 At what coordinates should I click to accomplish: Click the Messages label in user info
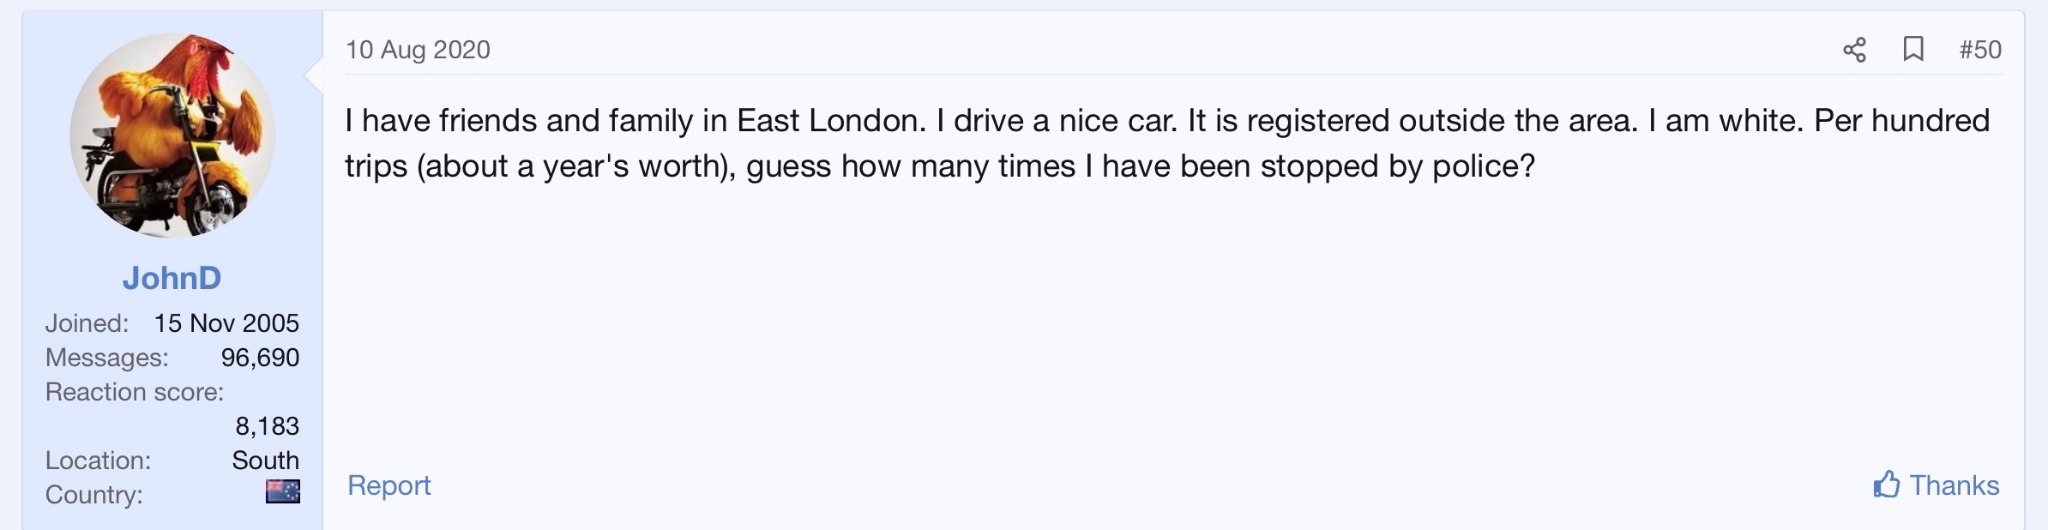(107, 357)
